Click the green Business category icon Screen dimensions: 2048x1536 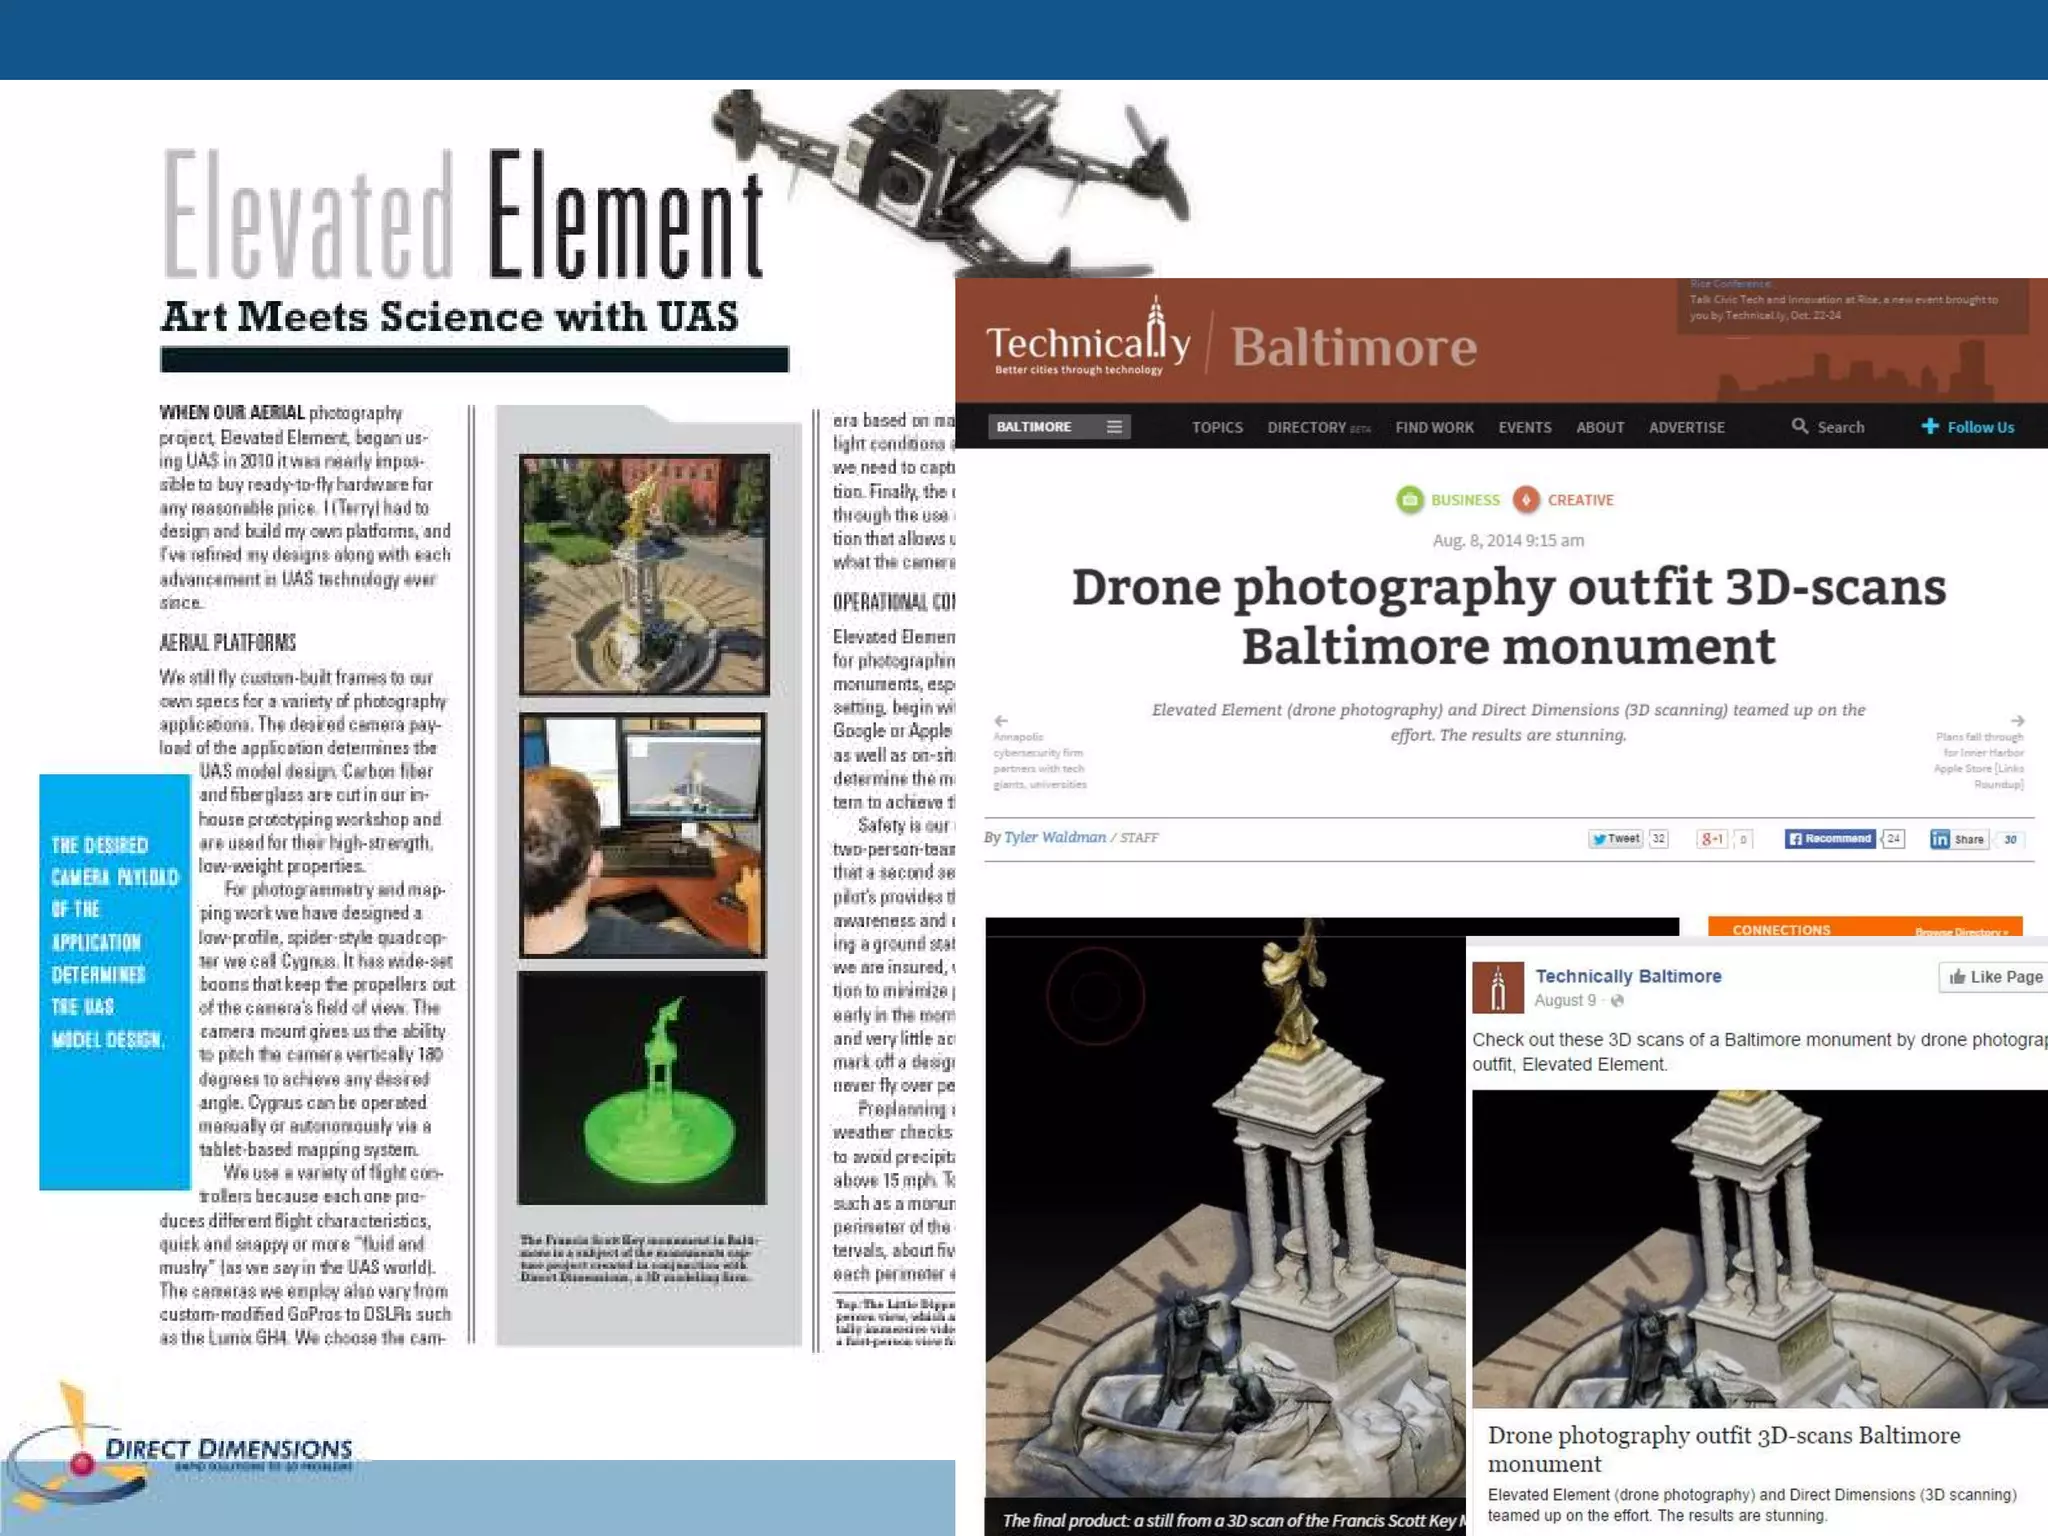pyautogui.click(x=1409, y=499)
